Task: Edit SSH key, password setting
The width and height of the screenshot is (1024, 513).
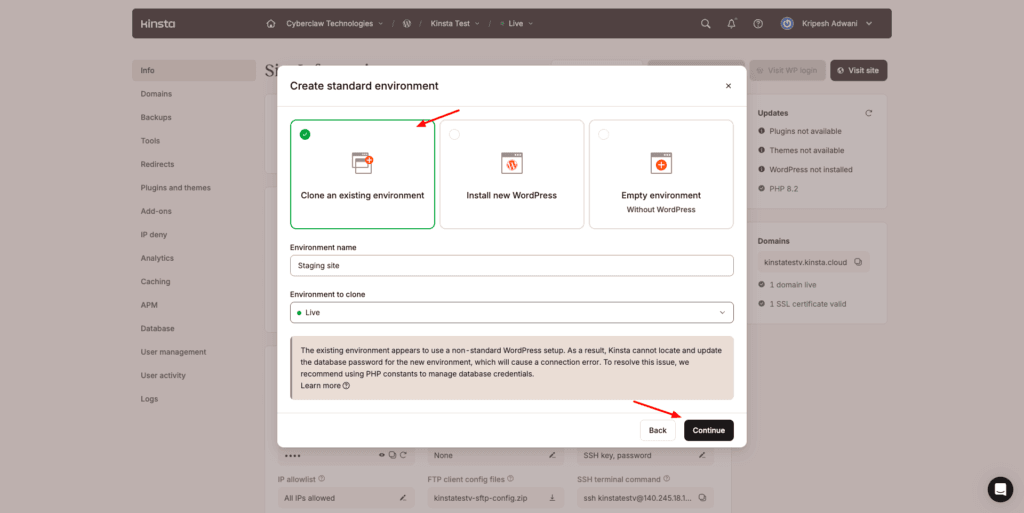Action: point(702,455)
